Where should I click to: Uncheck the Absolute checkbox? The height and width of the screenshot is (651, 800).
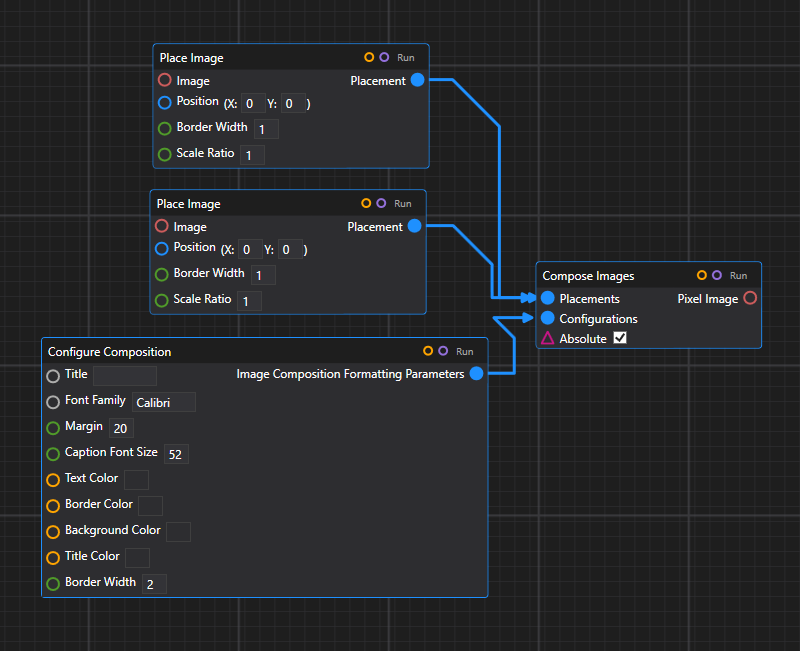[620, 338]
